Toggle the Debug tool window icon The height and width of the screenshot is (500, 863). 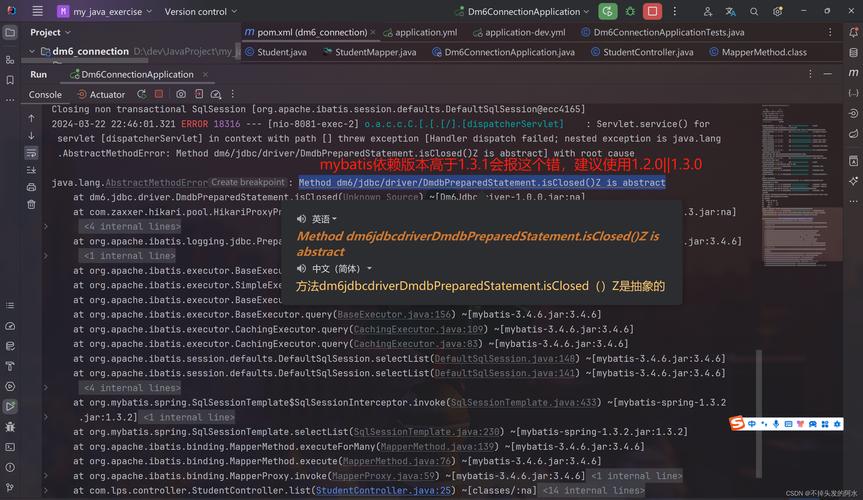pos(11,427)
